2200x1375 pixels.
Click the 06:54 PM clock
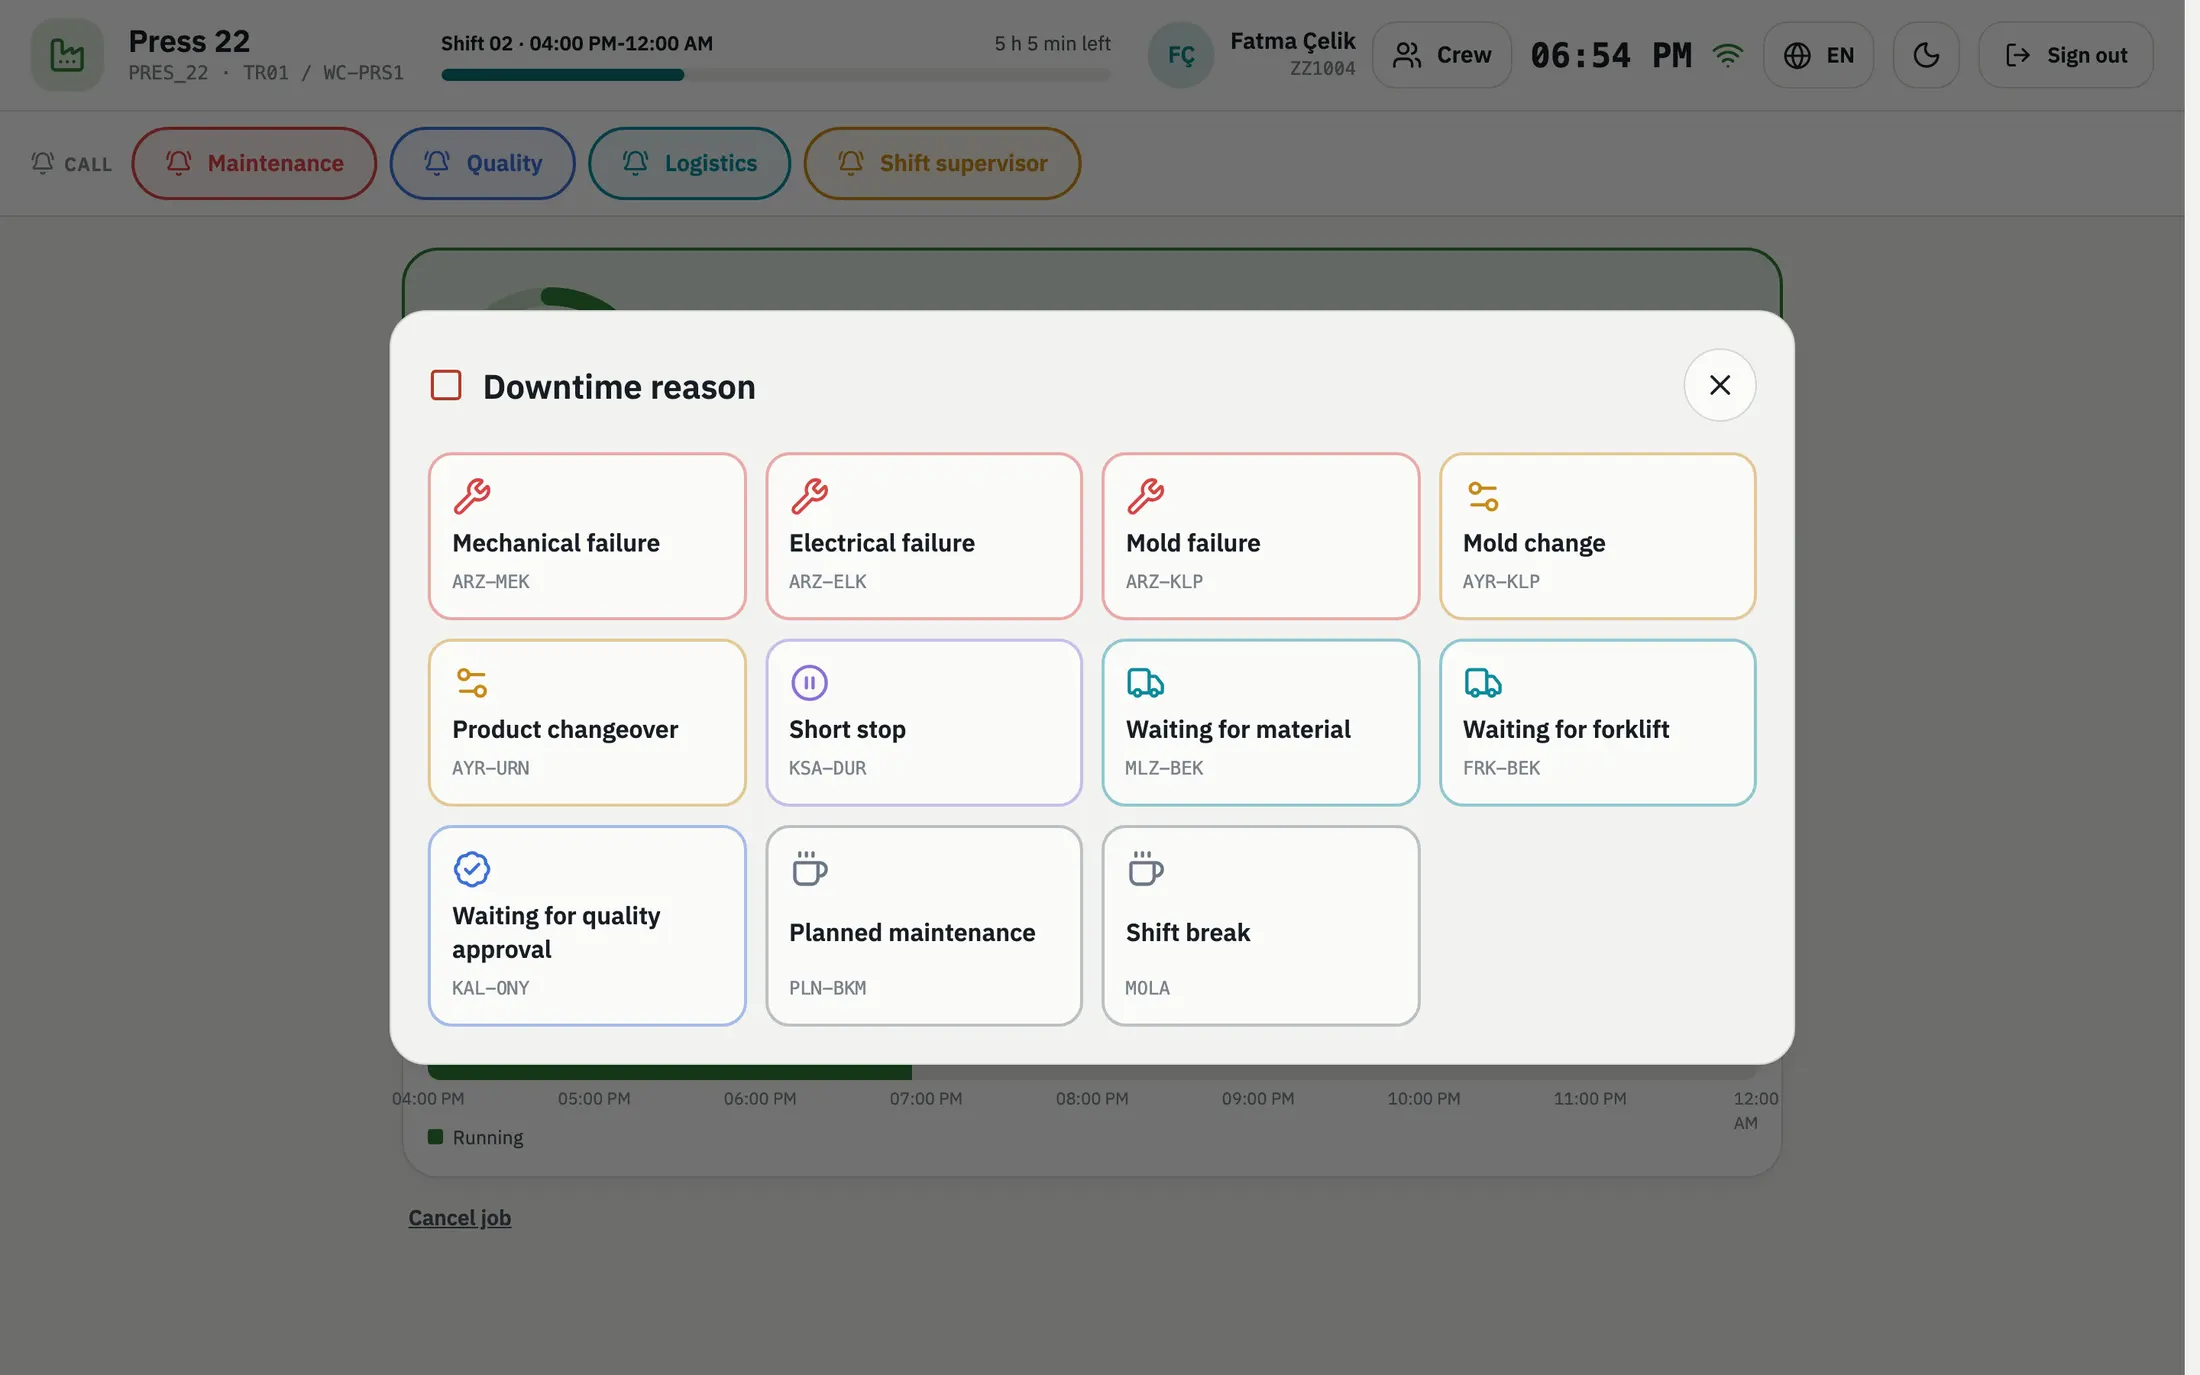point(1611,55)
